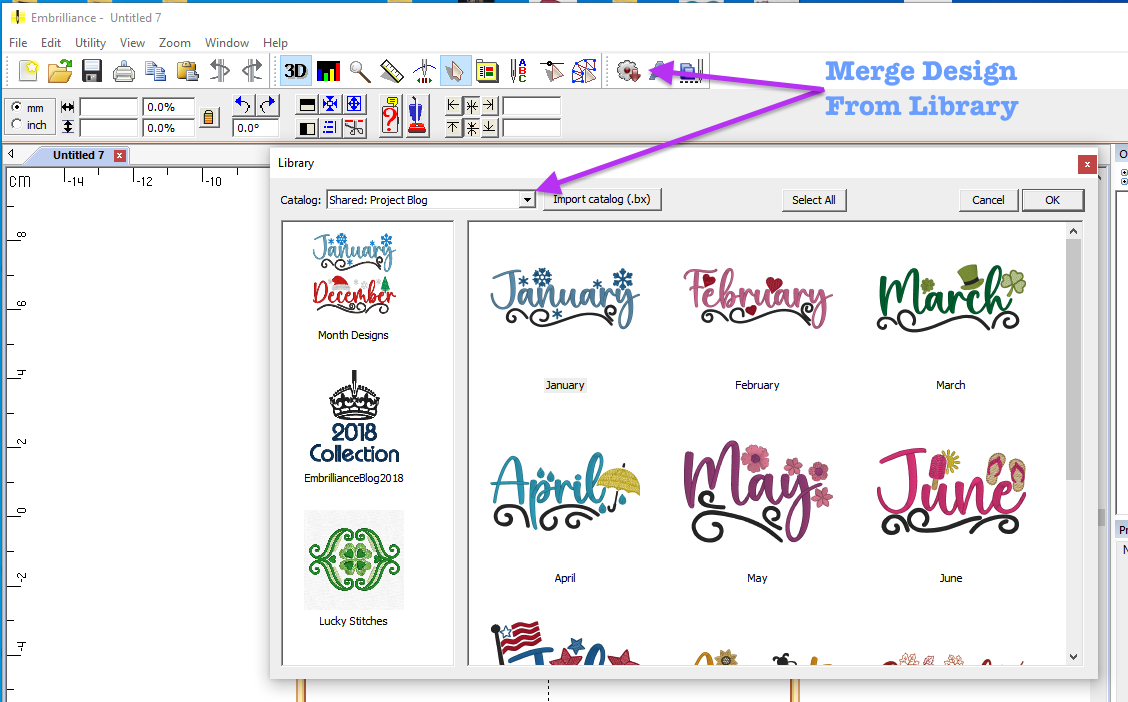Select the inch units radio button
Image resolution: width=1128 pixels, height=702 pixels.
point(17,125)
